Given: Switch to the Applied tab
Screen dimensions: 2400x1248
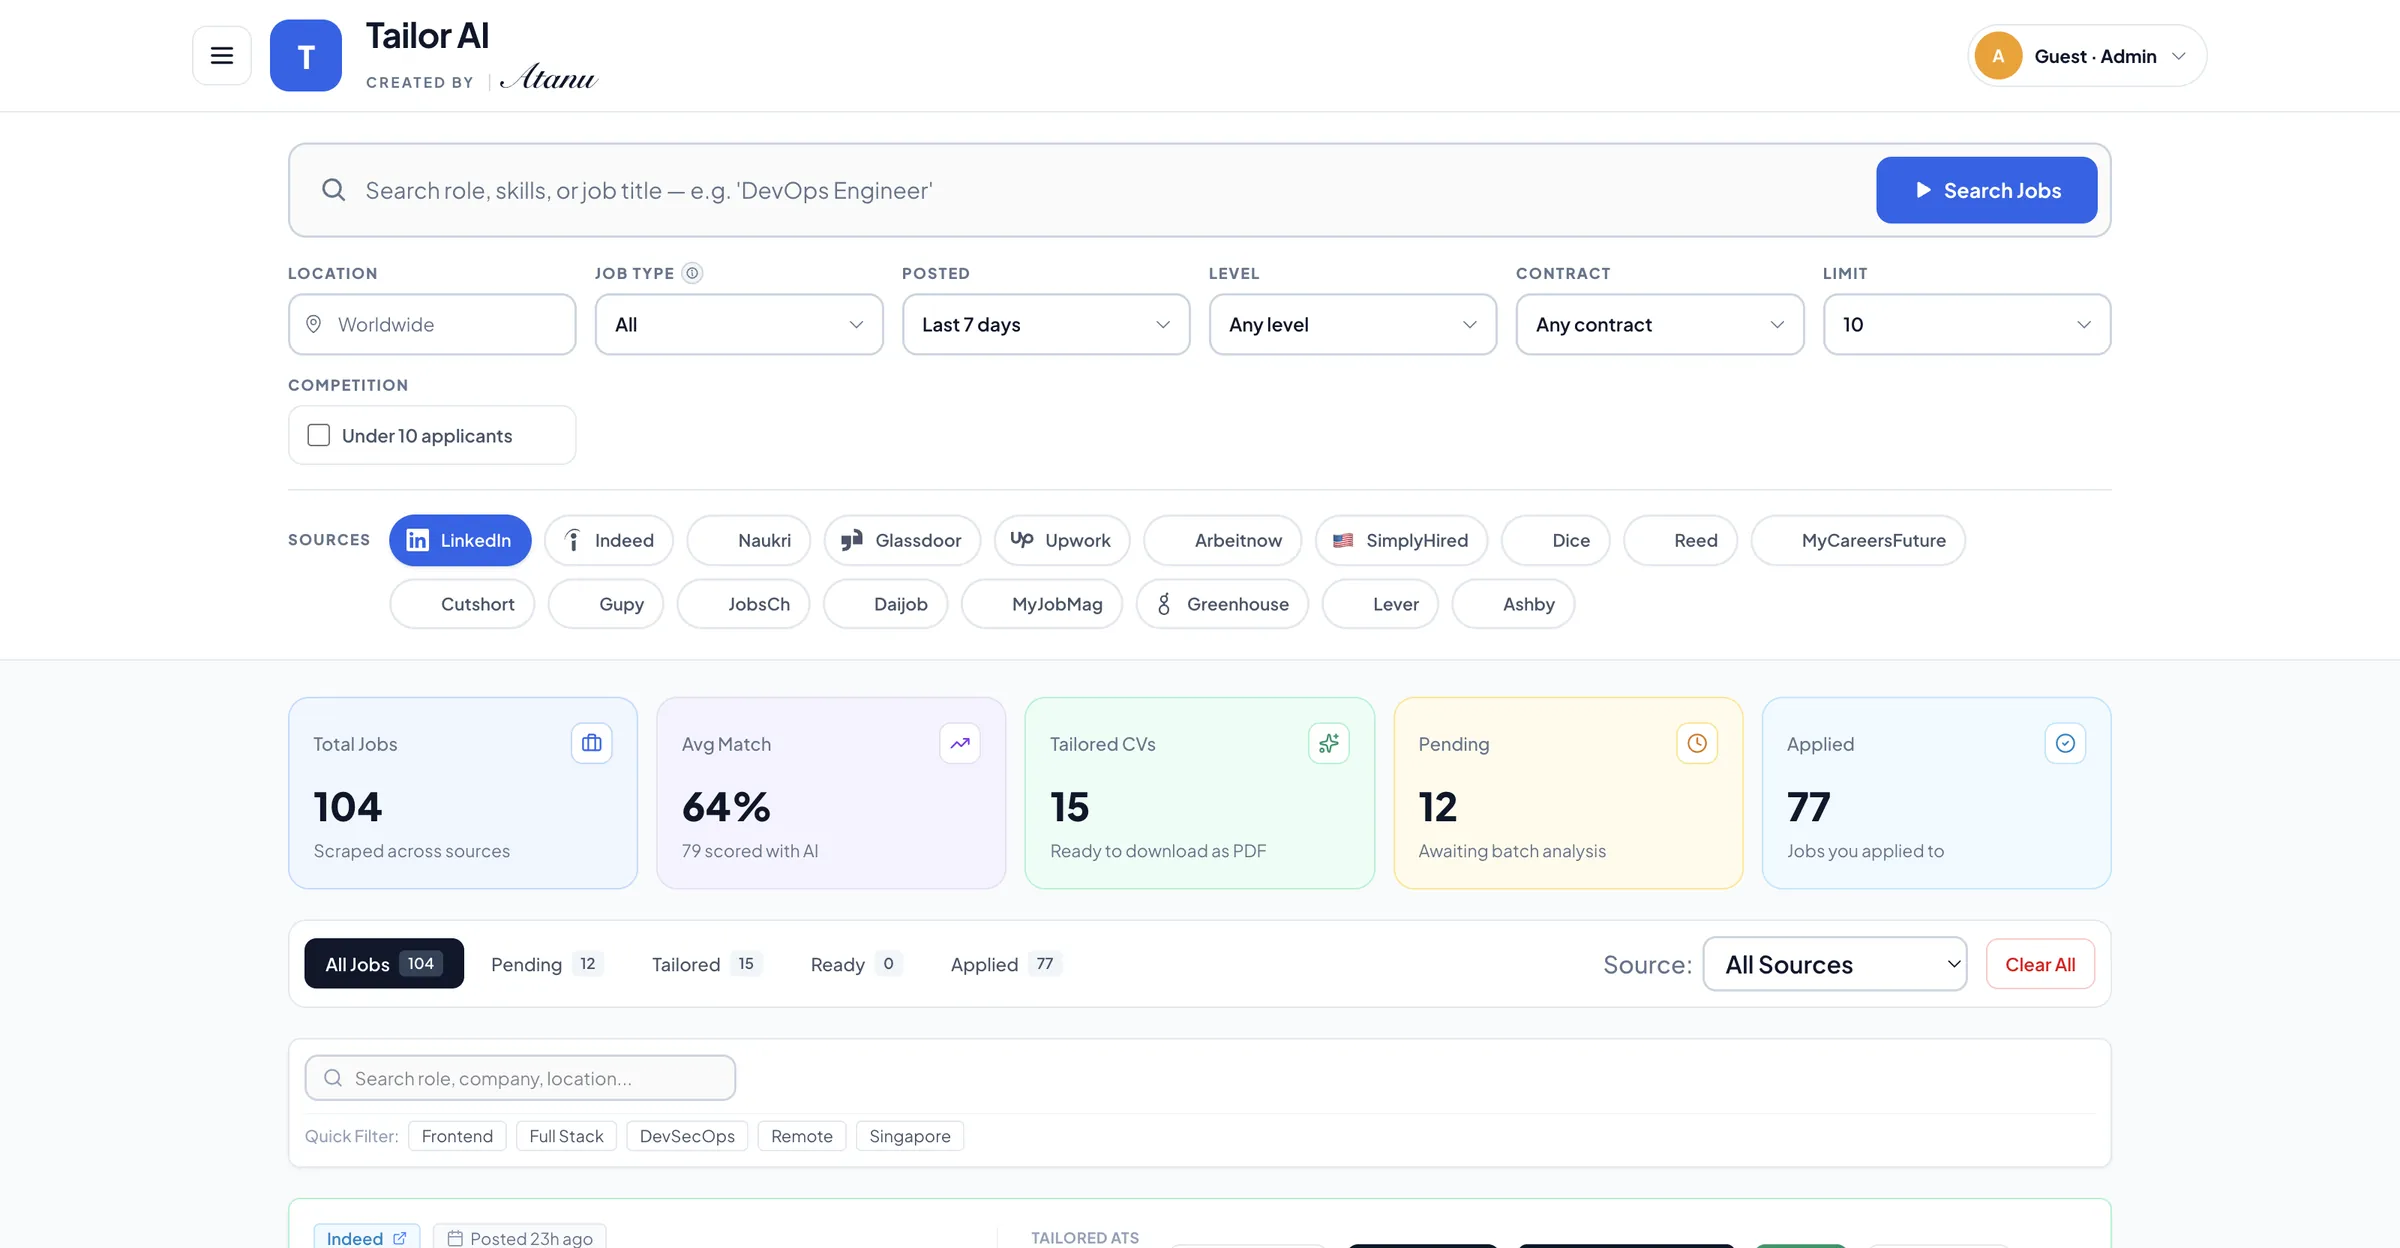Looking at the screenshot, I should [1005, 964].
